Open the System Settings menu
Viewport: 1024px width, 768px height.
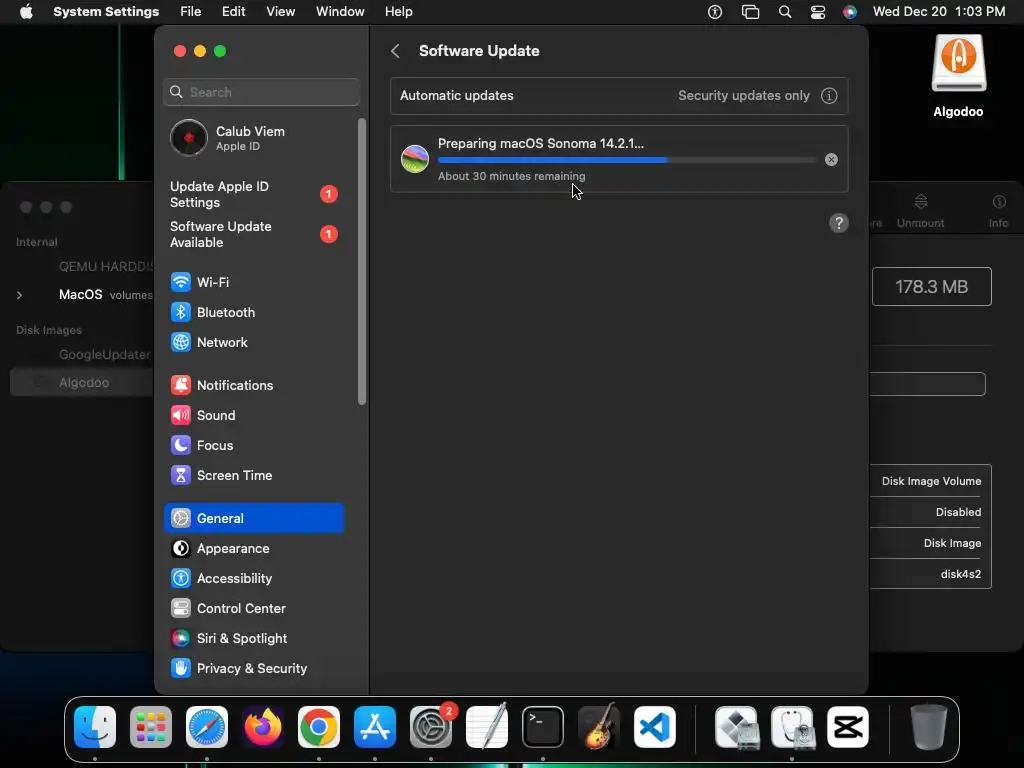(x=106, y=12)
